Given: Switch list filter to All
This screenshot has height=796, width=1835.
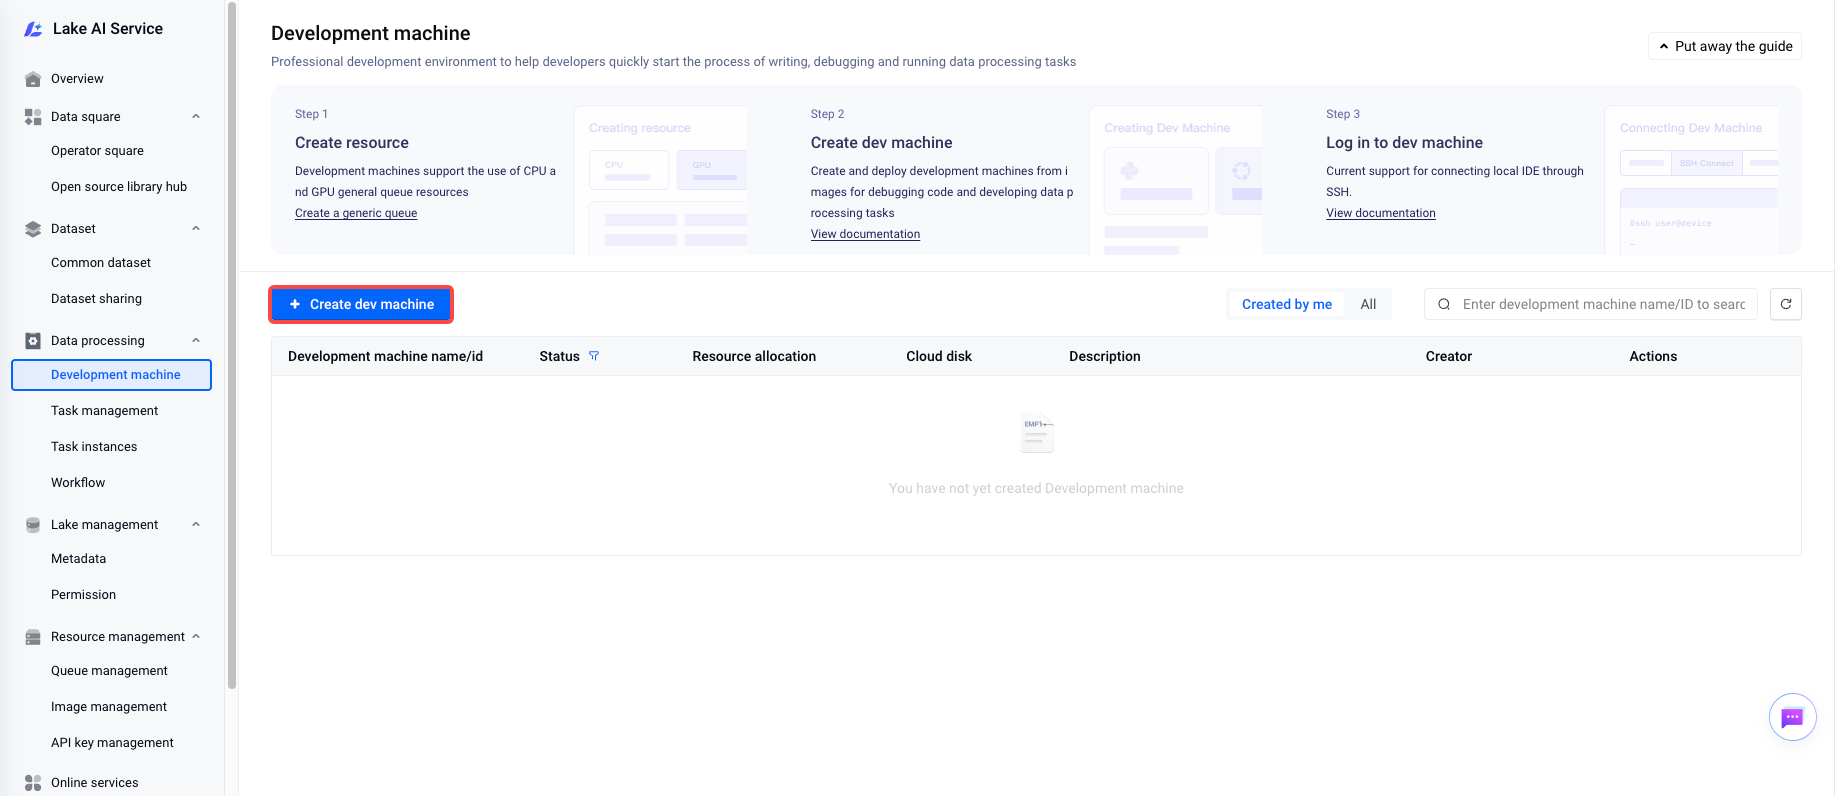Looking at the screenshot, I should [x=1368, y=304].
